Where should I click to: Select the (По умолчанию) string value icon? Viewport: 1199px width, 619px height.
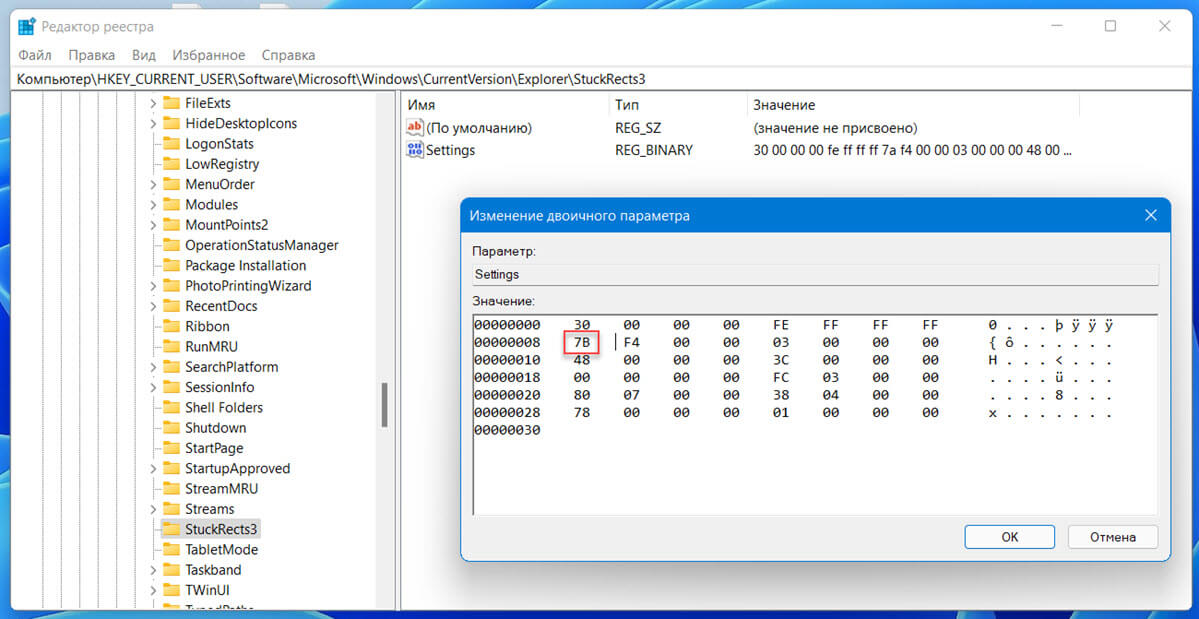point(414,128)
